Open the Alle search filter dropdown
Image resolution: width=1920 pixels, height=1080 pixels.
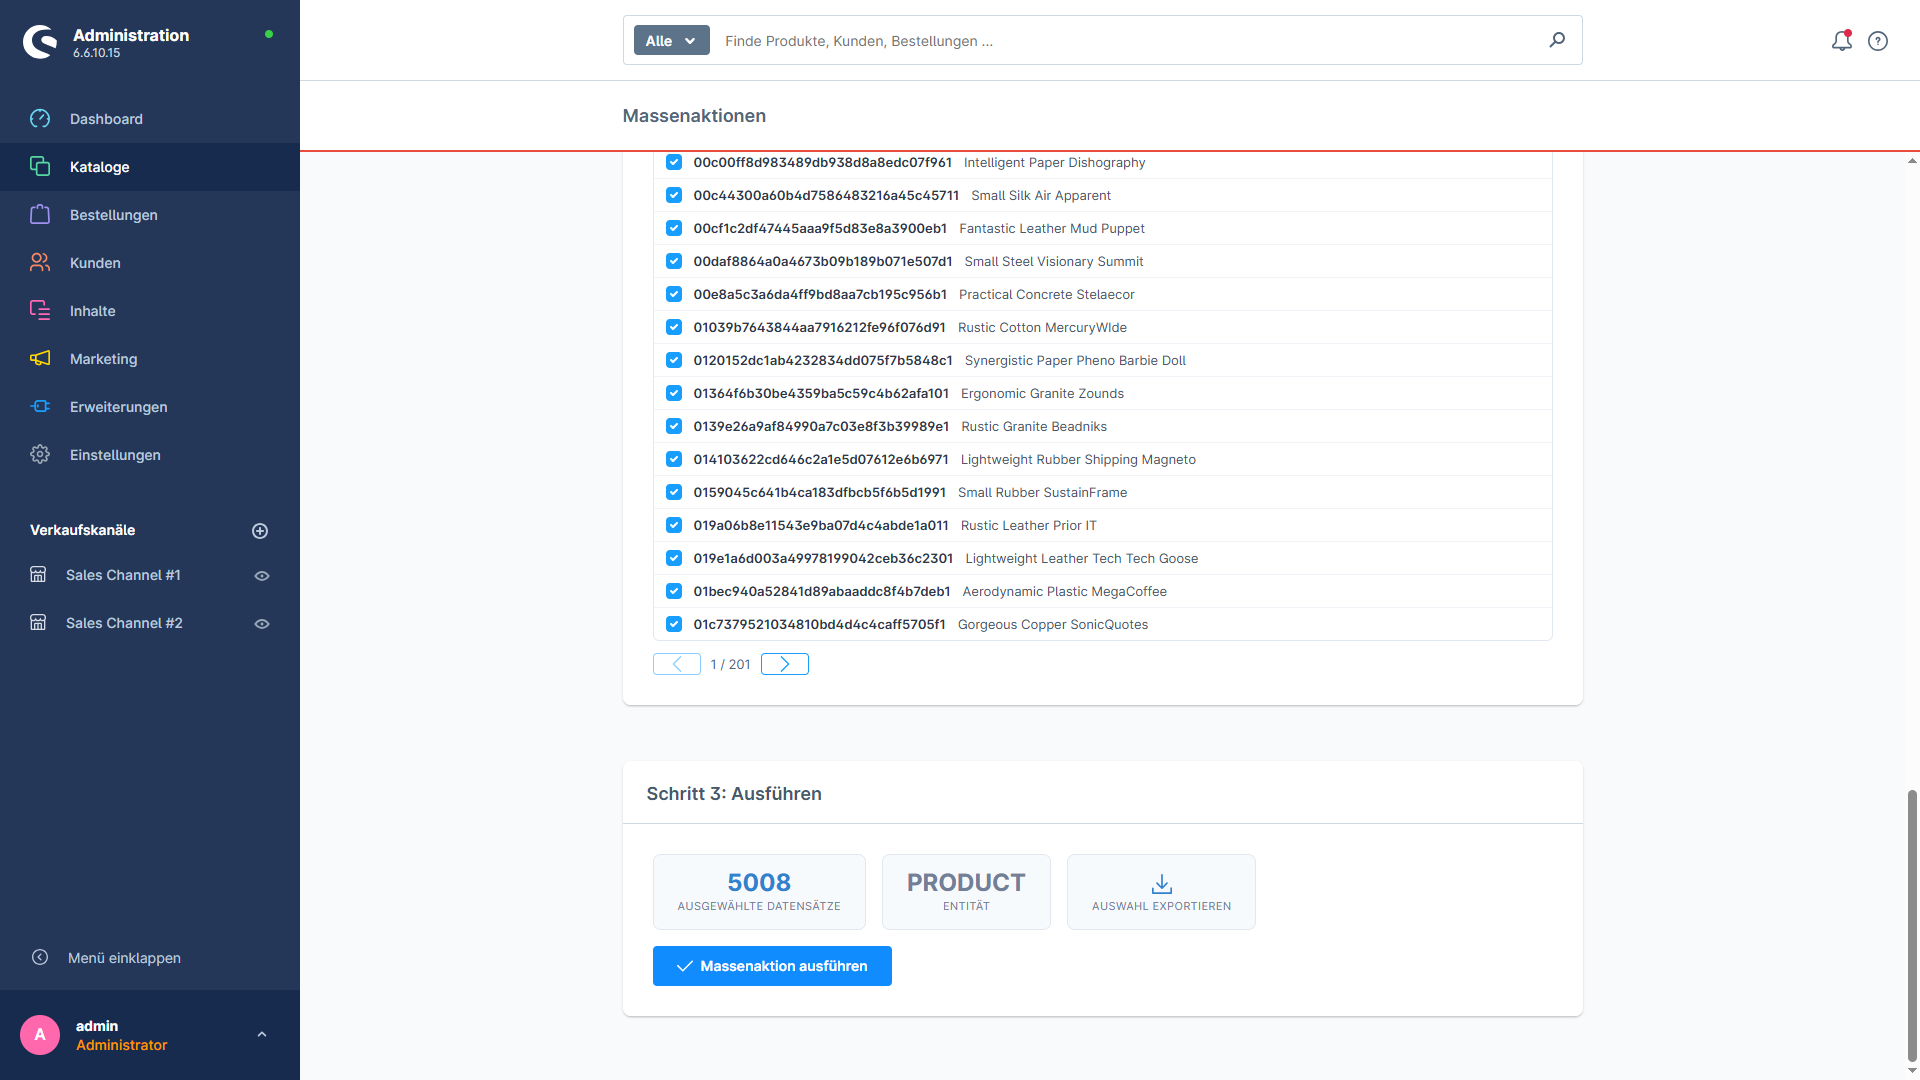click(x=671, y=41)
